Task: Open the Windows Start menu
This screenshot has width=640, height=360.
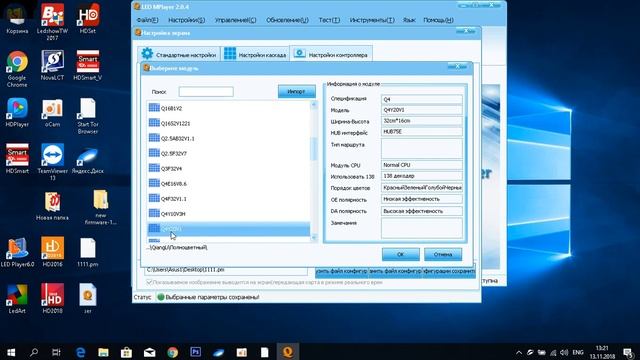Action: coord(11,352)
